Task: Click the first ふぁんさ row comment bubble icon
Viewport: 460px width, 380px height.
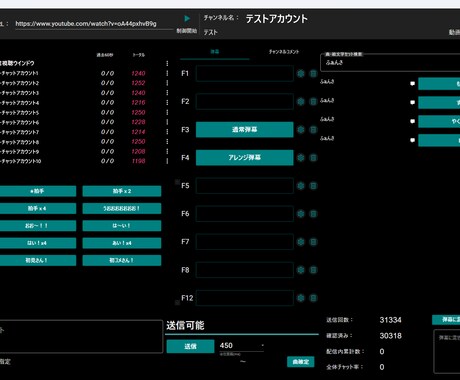Action: [412, 84]
